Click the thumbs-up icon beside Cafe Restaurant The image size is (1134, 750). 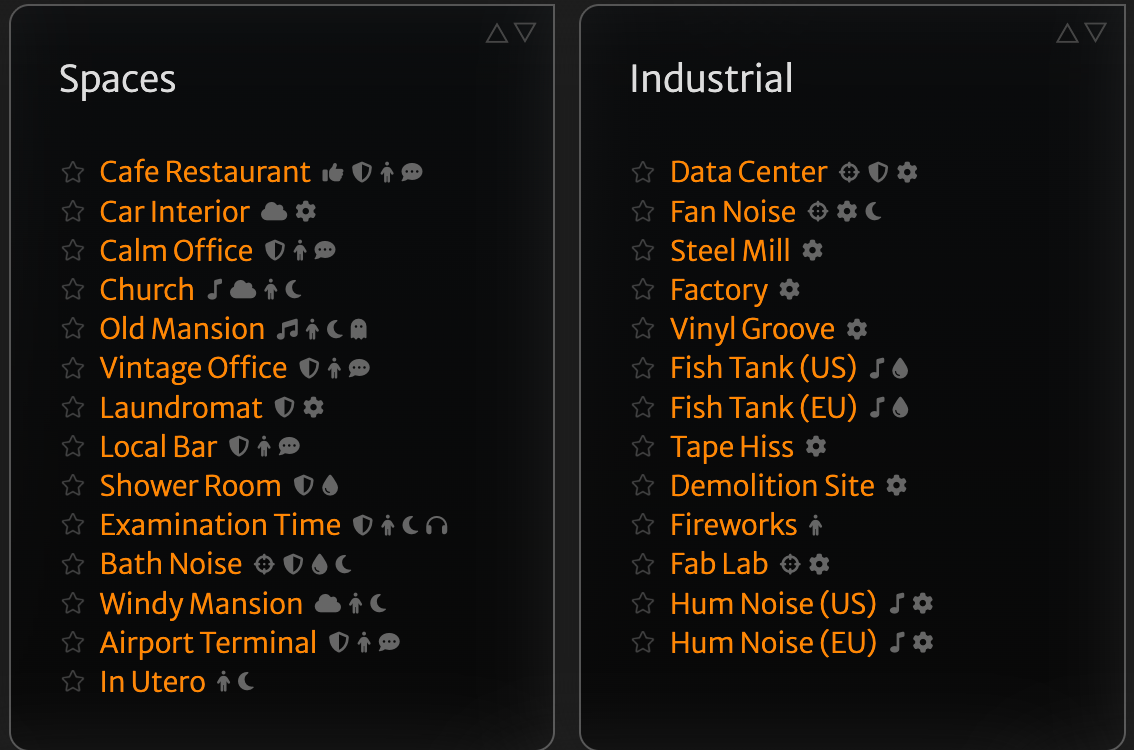[x=332, y=173]
